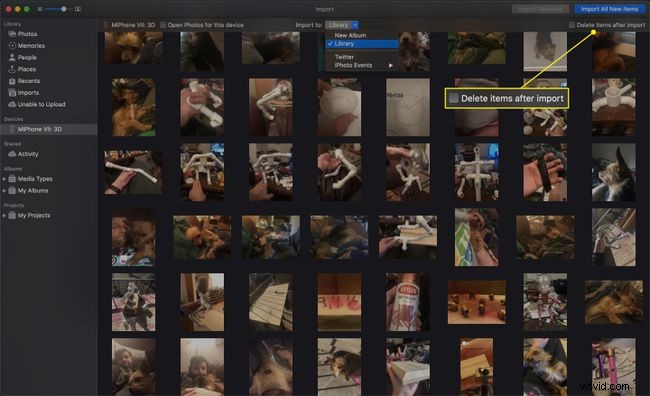Show Imports in the Library sidebar

(28, 93)
